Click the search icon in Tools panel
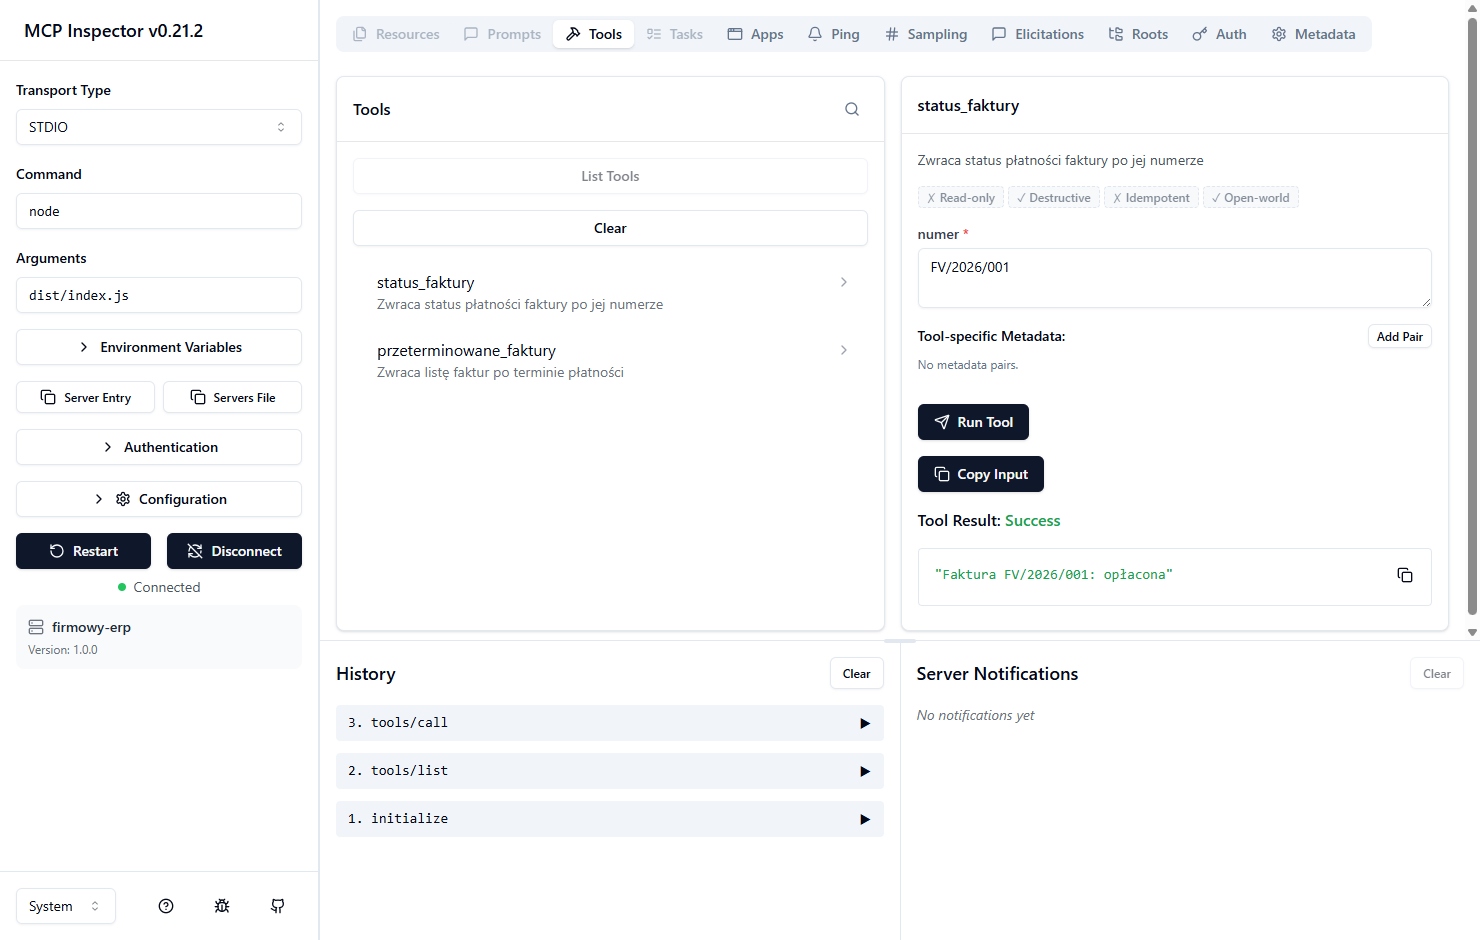 (x=852, y=110)
